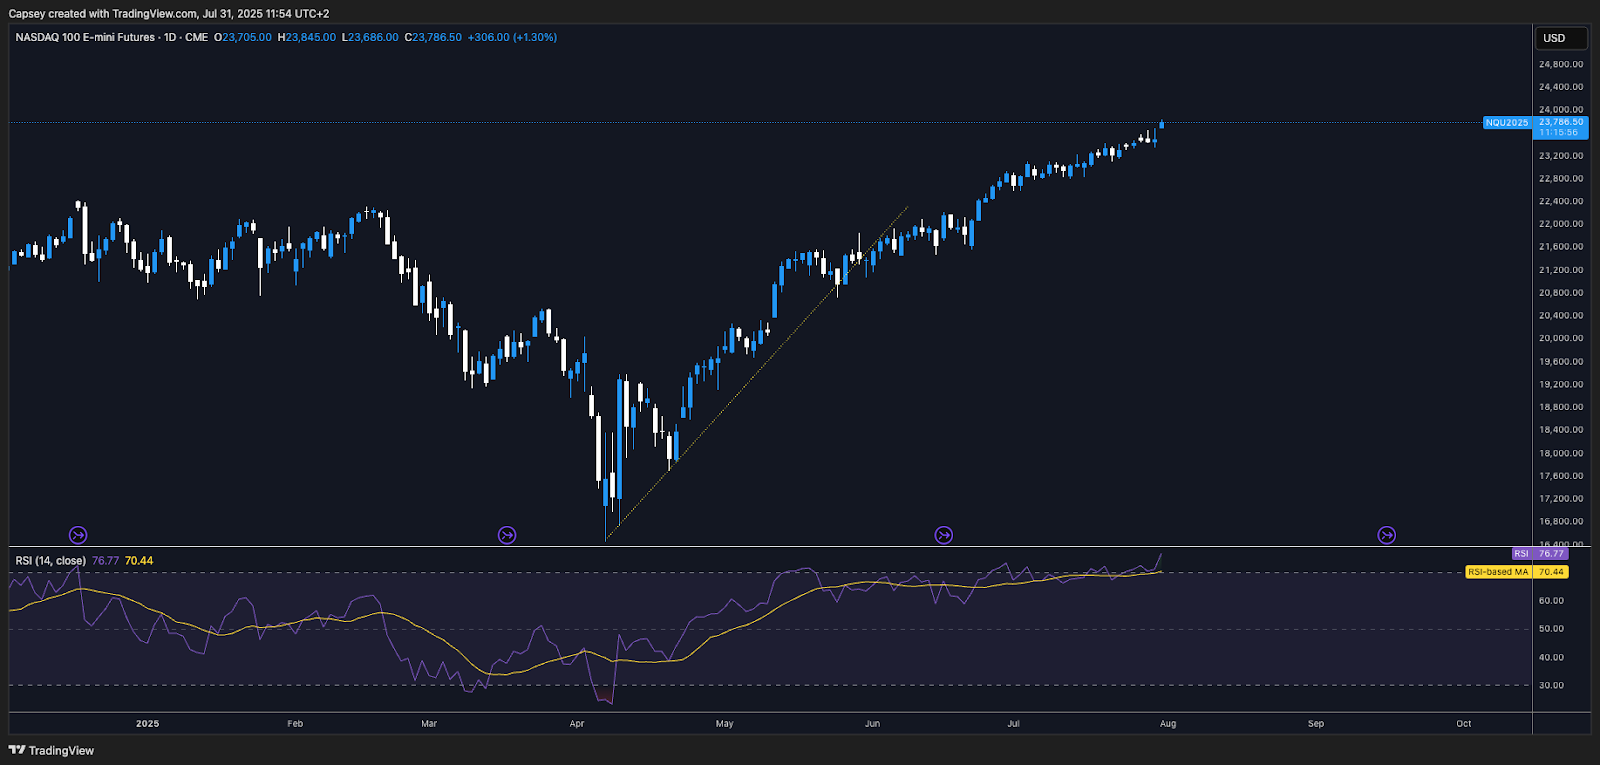1600x765 pixels.
Task: Click the 20,000.00 price scale label
Action: (1561, 339)
